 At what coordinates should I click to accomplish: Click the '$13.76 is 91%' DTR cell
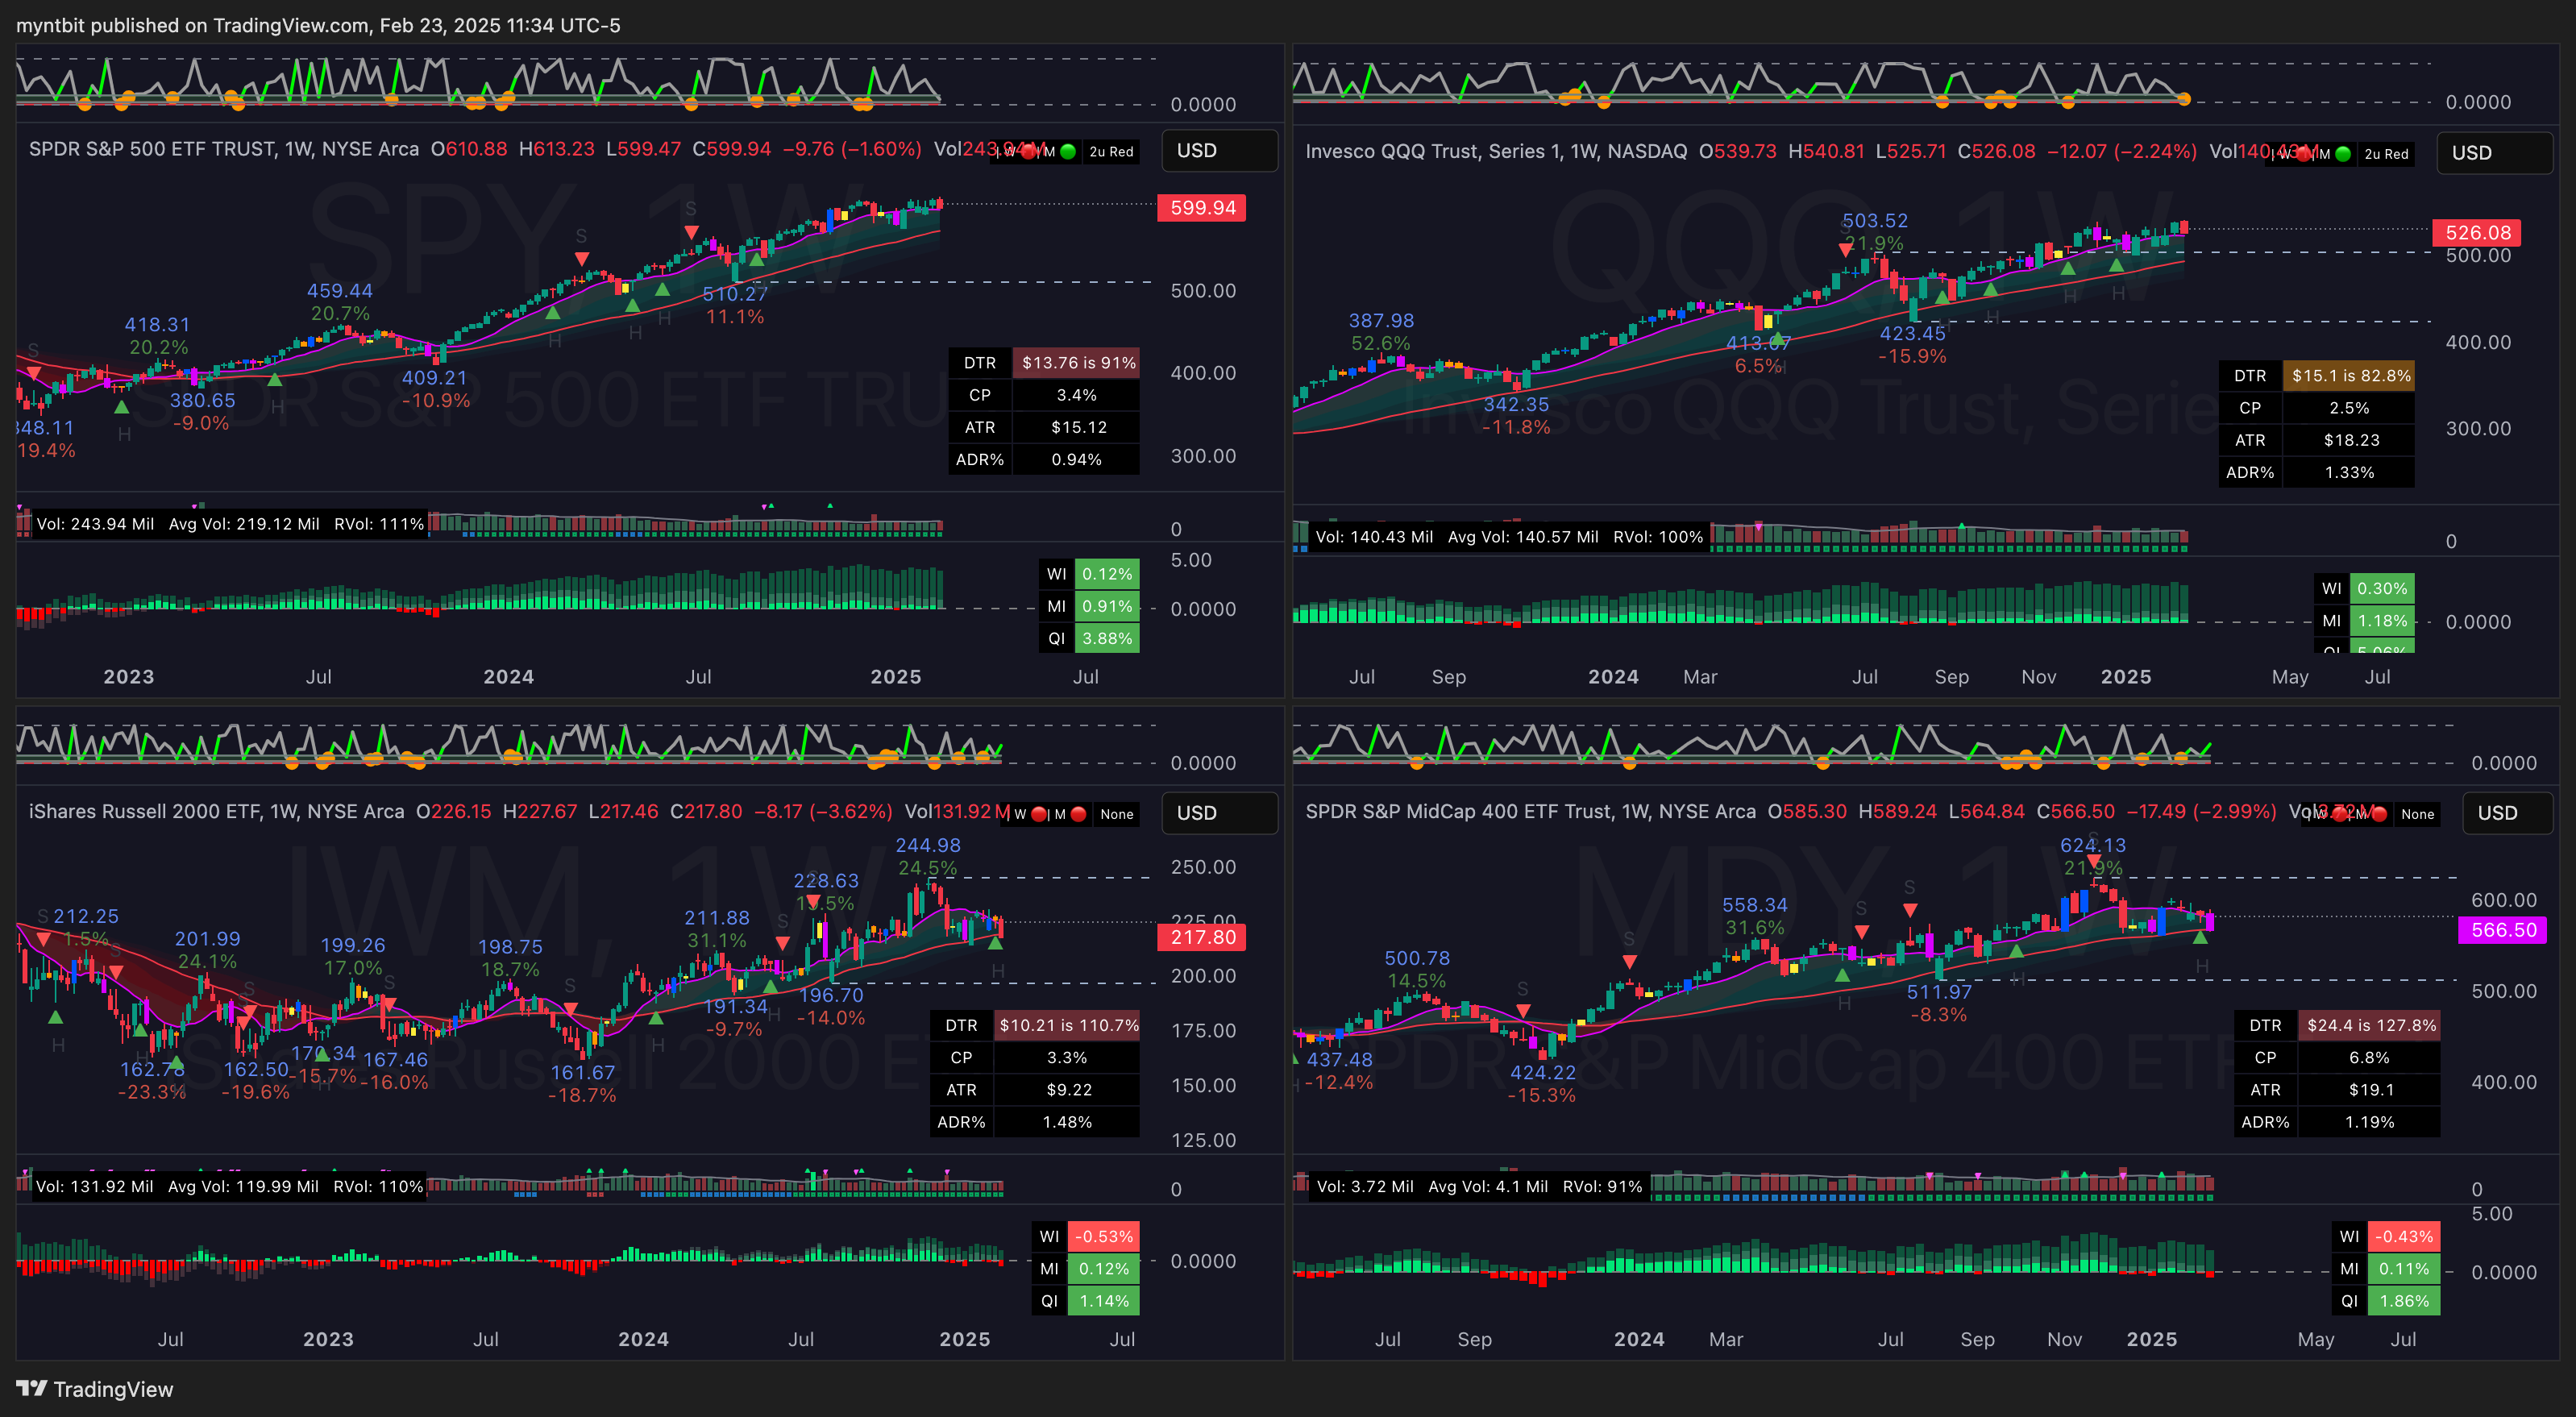1078,363
